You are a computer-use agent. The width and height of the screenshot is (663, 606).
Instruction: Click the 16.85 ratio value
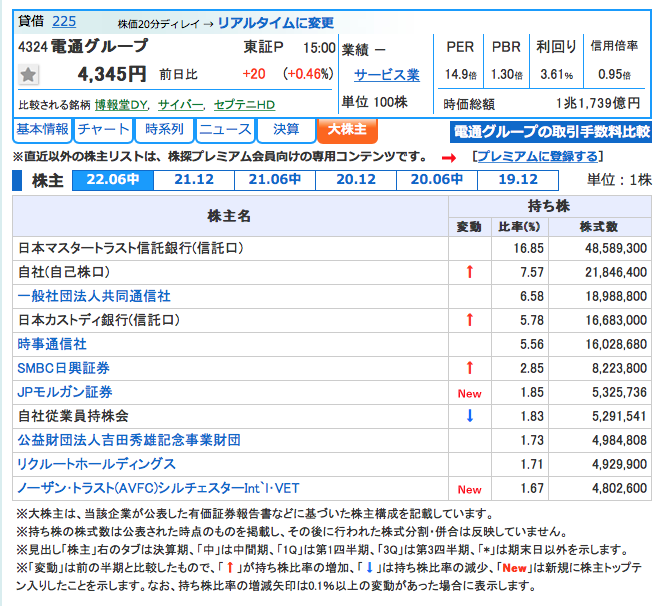click(528, 248)
